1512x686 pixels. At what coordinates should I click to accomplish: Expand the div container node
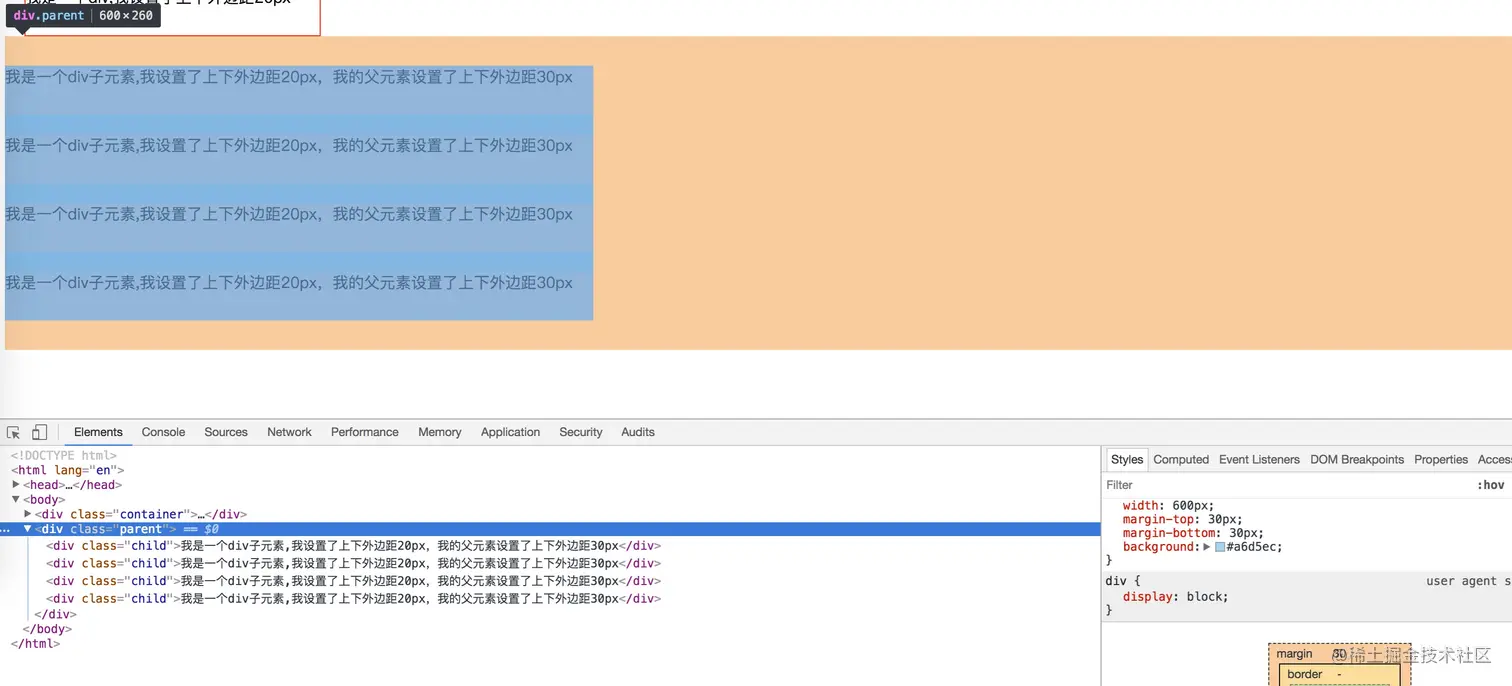point(28,514)
